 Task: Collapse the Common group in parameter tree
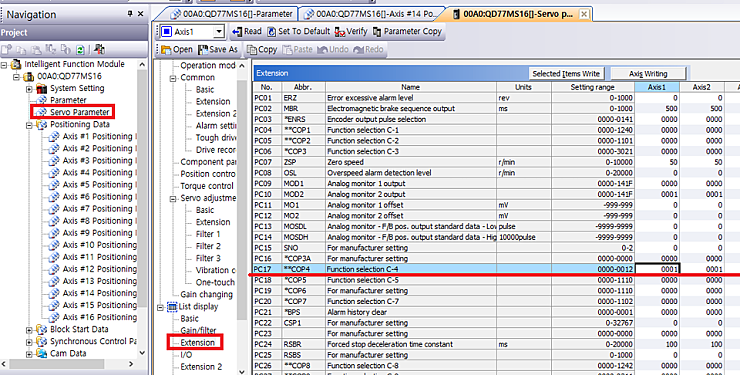[x=173, y=78]
